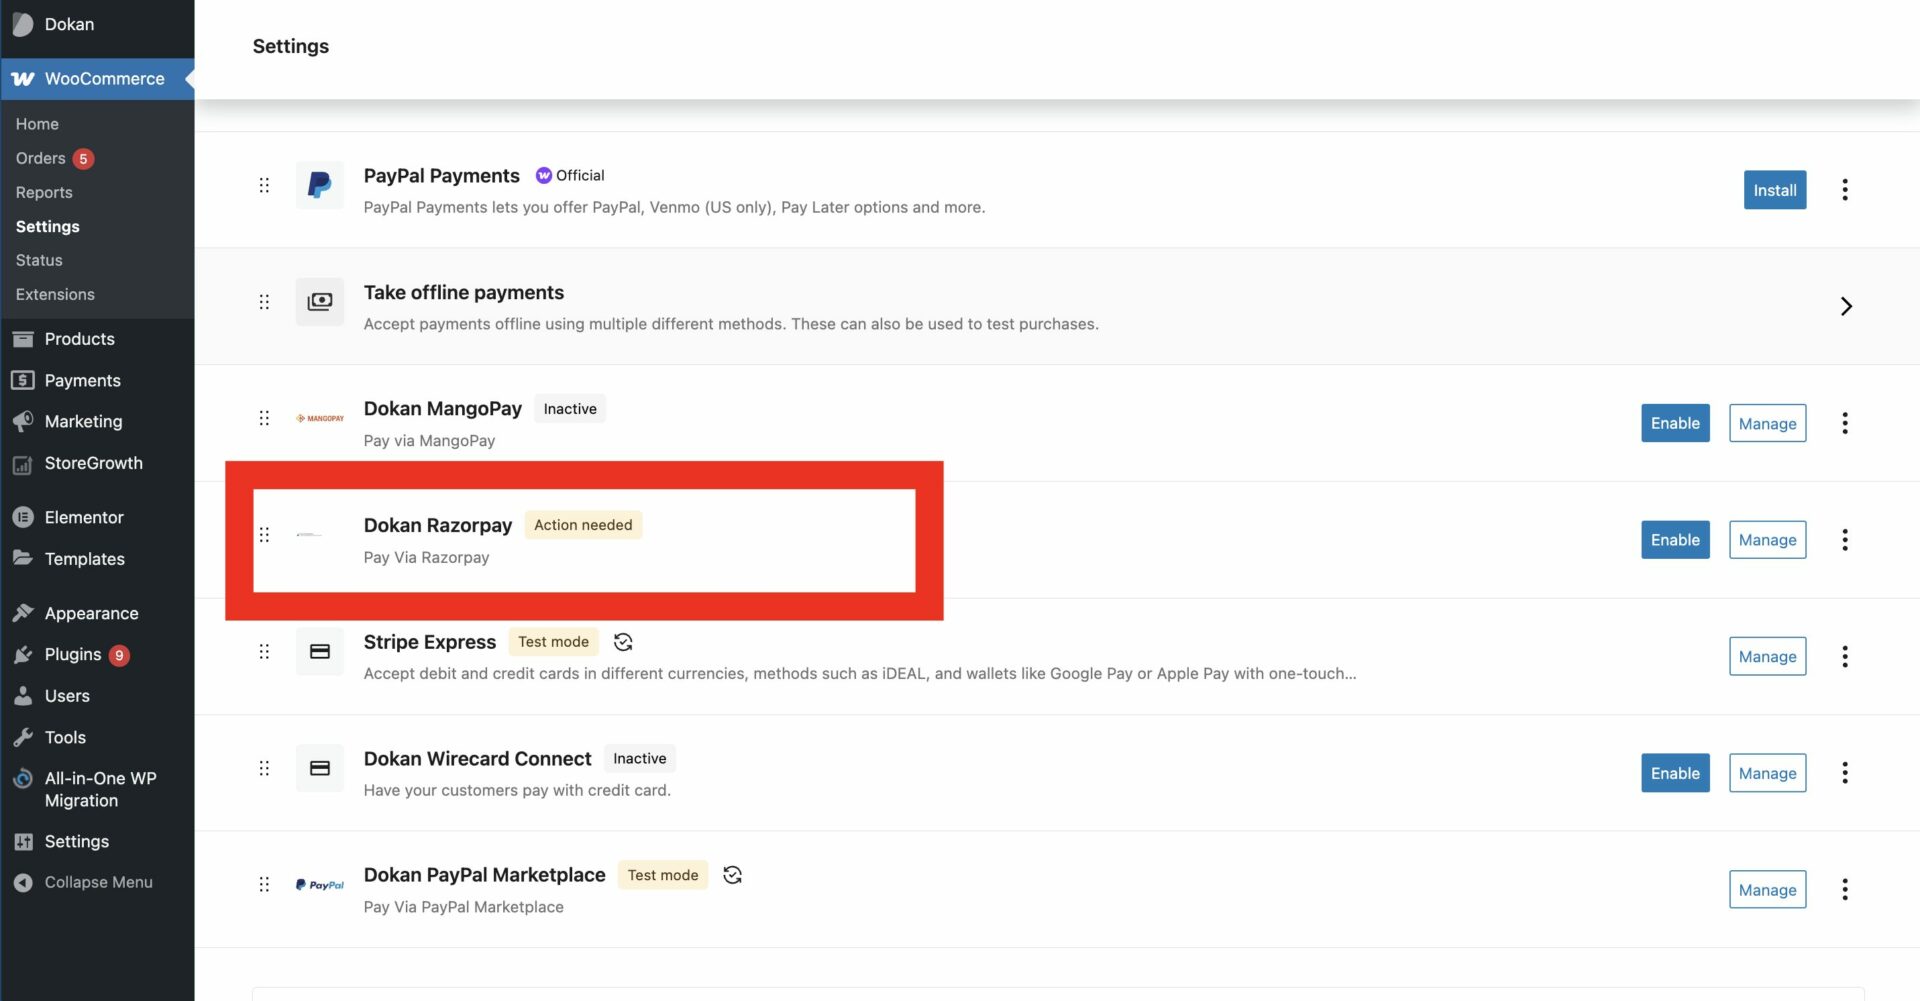Open Orders in the WooCommerce submenu
The height and width of the screenshot is (1001, 1920).
(41, 158)
